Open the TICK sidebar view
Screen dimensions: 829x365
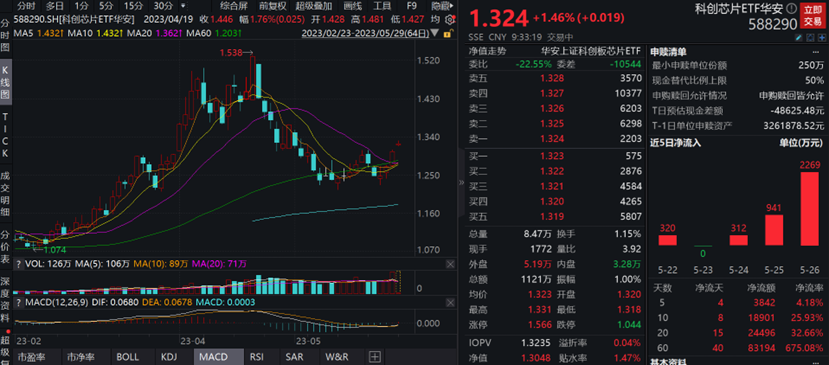[x=5, y=135]
